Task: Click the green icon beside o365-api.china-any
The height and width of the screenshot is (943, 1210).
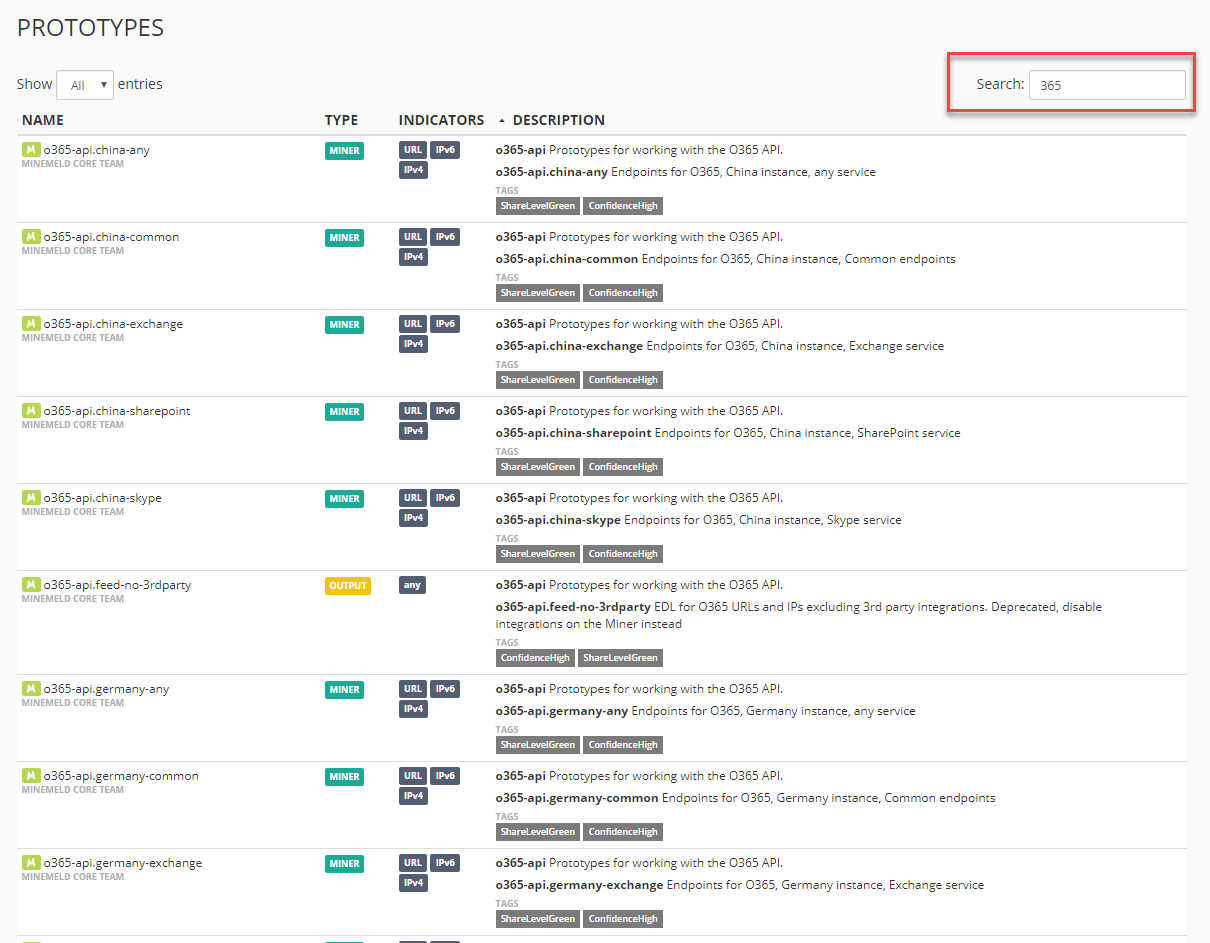Action: coord(31,150)
